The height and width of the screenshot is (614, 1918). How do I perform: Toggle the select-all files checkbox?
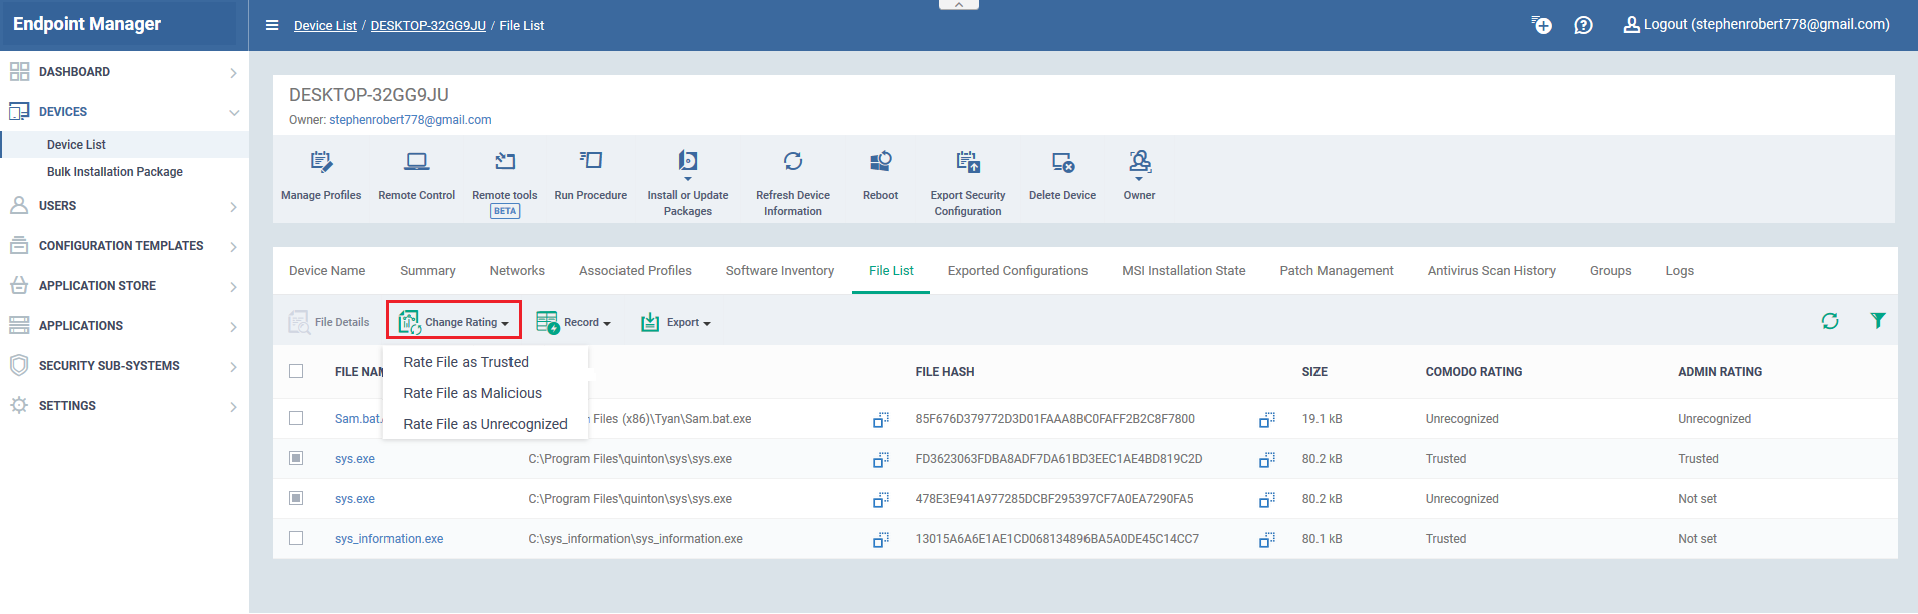click(x=296, y=371)
